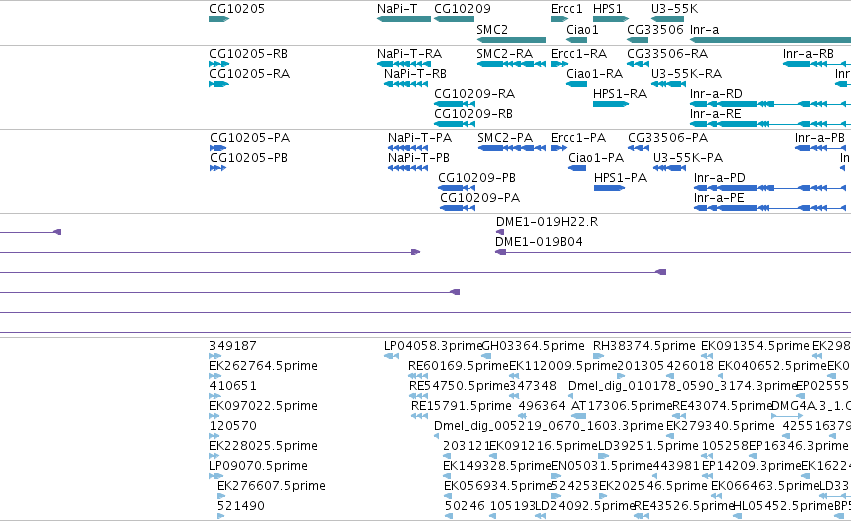Select protein CG10209-PA
This screenshot has width=851, height=521.
click(458, 208)
